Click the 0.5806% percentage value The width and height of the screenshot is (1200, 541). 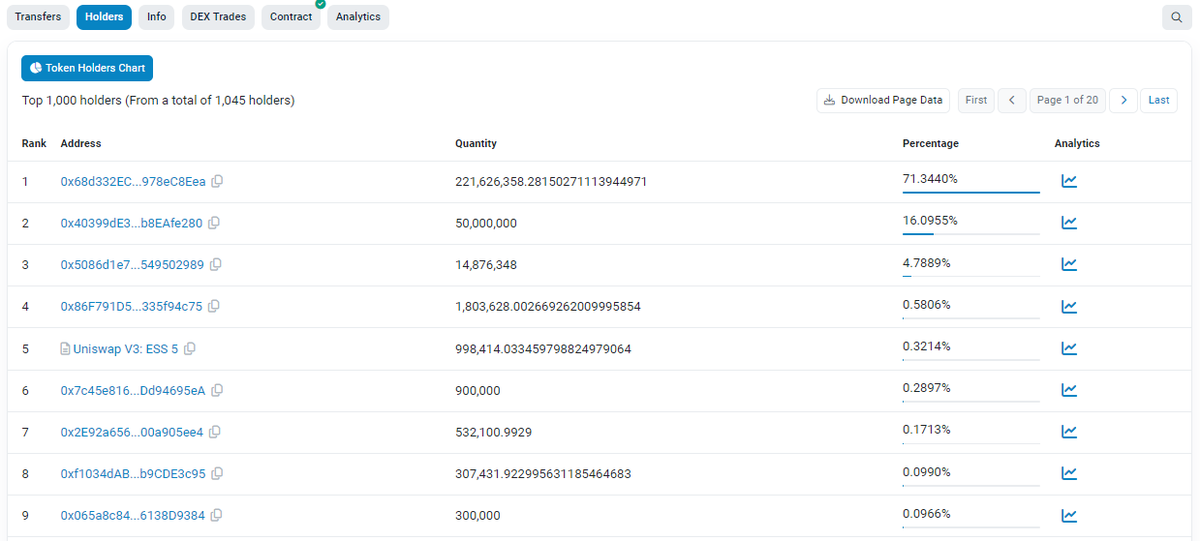(926, 303)
